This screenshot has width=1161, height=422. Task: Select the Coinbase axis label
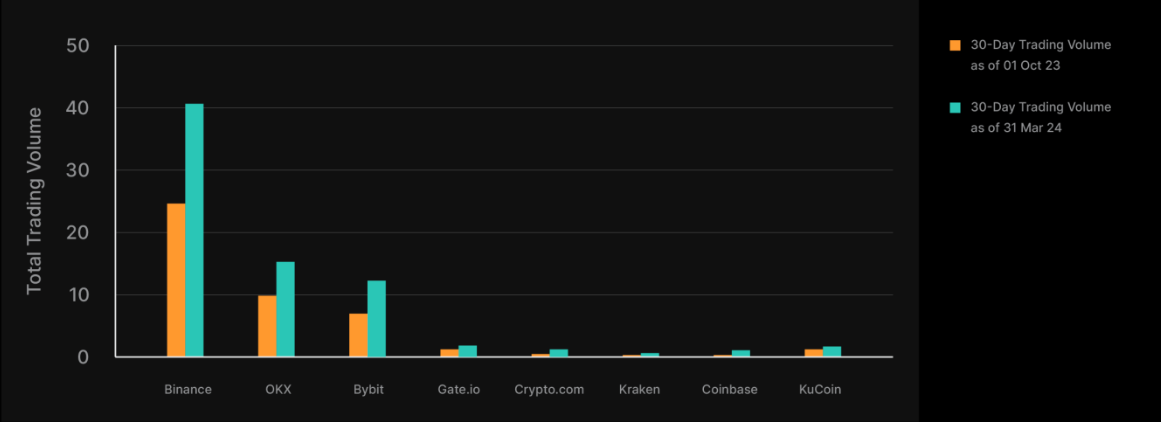[x=730, y=389]
